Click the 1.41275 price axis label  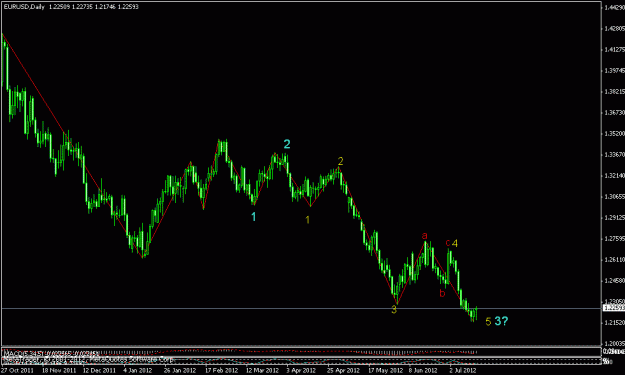[x=614, y=49]
